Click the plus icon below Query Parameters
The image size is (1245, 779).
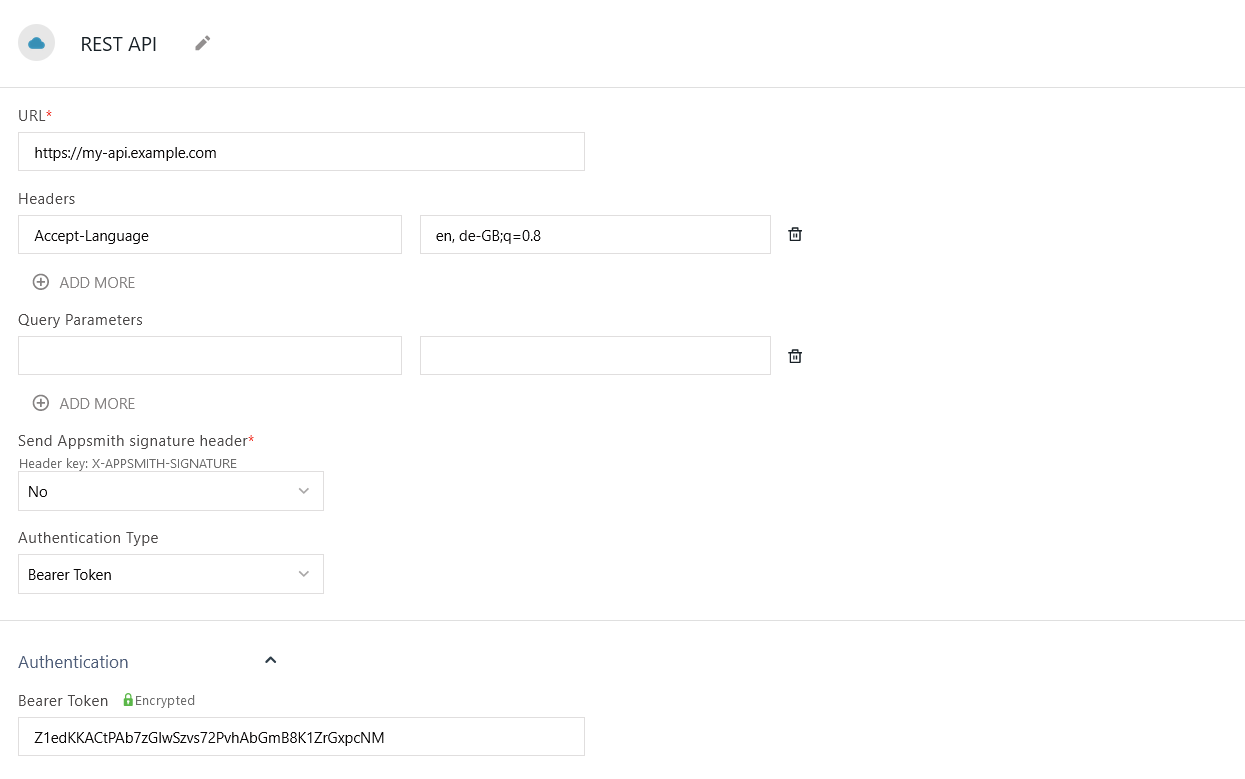pyautogui.click(x=41, y=403)
